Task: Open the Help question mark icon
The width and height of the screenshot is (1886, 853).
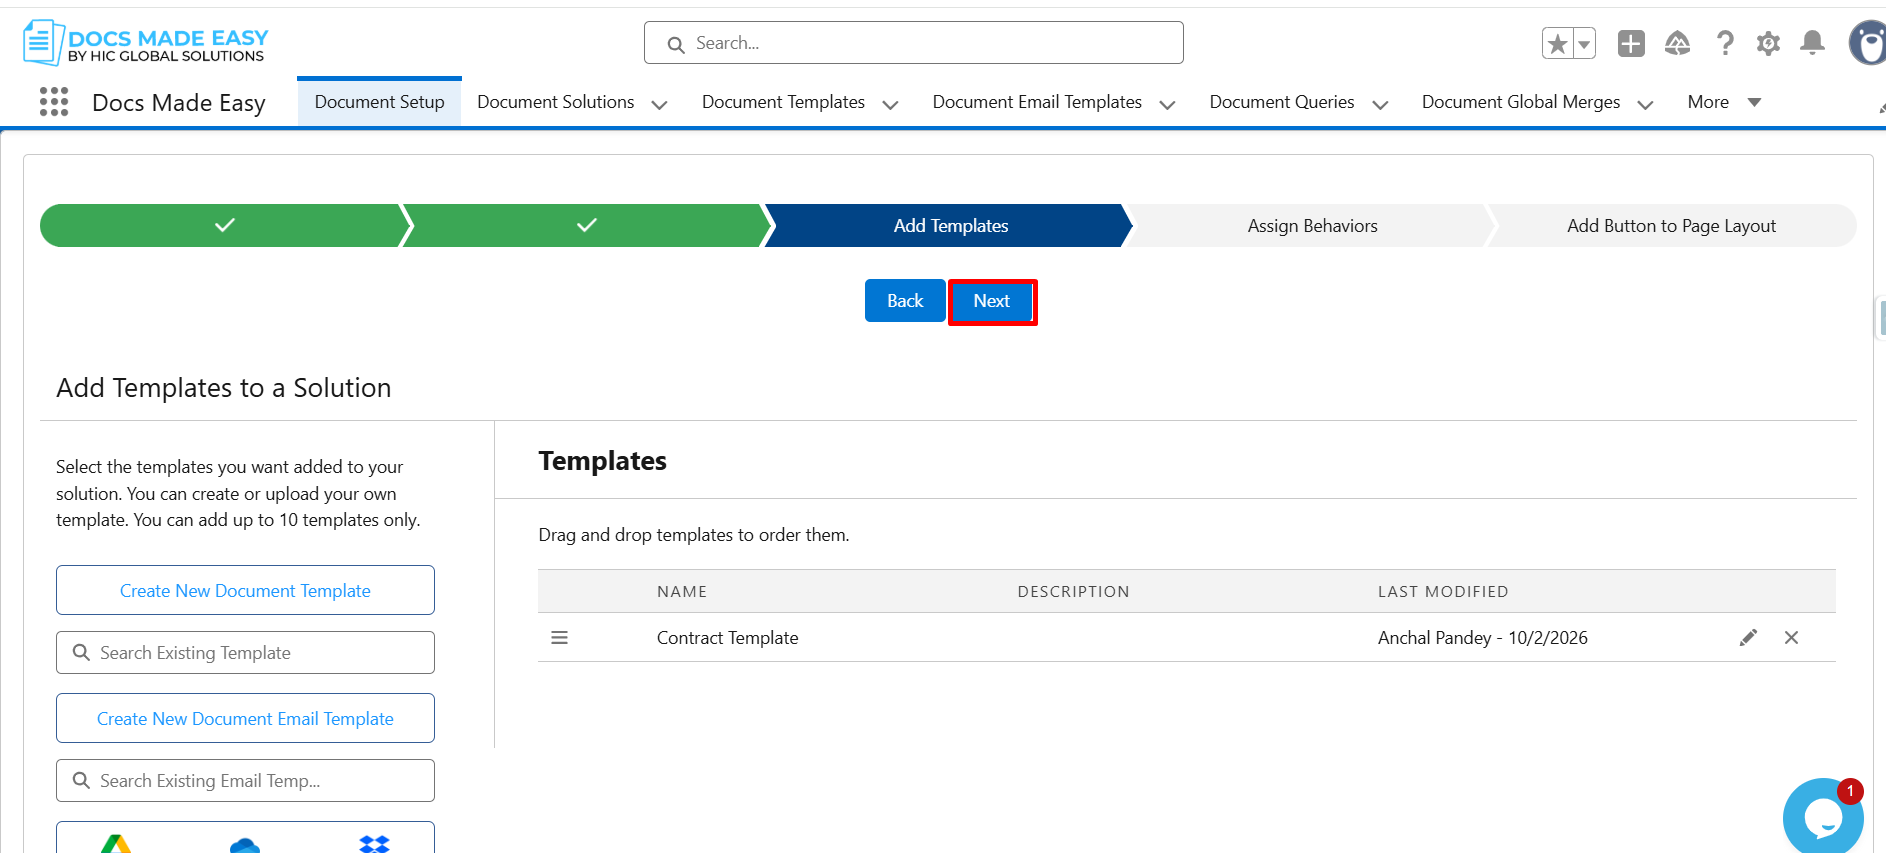Action: [x=1724, y=44]
